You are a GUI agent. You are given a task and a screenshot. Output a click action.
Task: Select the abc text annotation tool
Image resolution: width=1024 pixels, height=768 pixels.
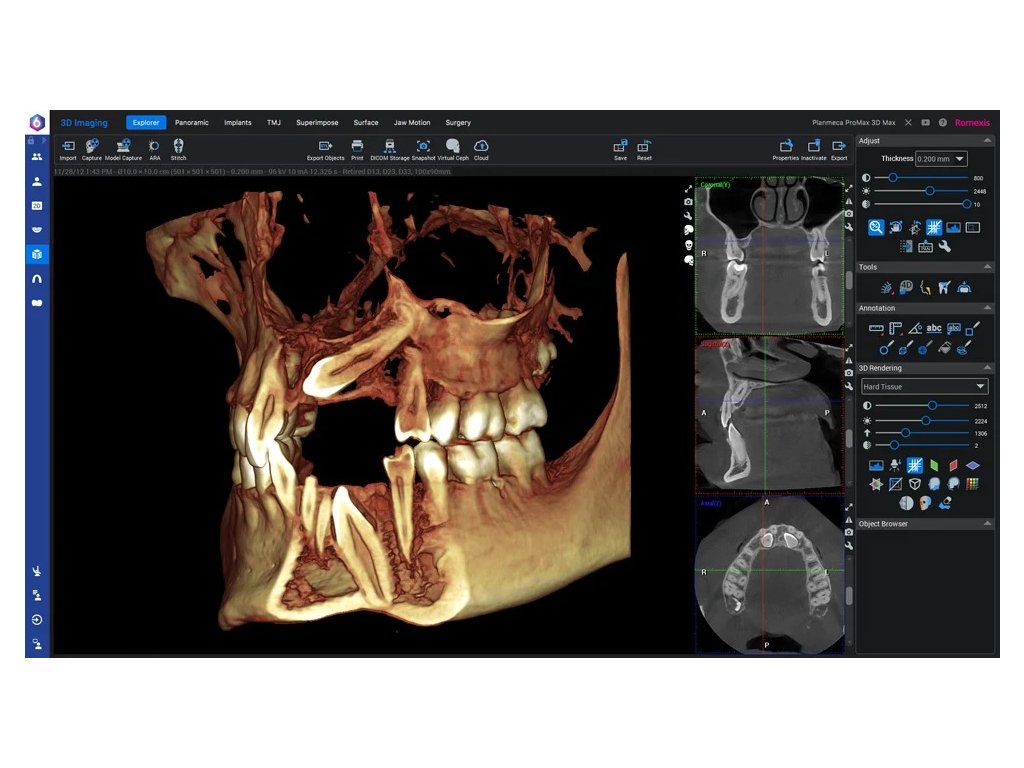[x=934, y=328]
